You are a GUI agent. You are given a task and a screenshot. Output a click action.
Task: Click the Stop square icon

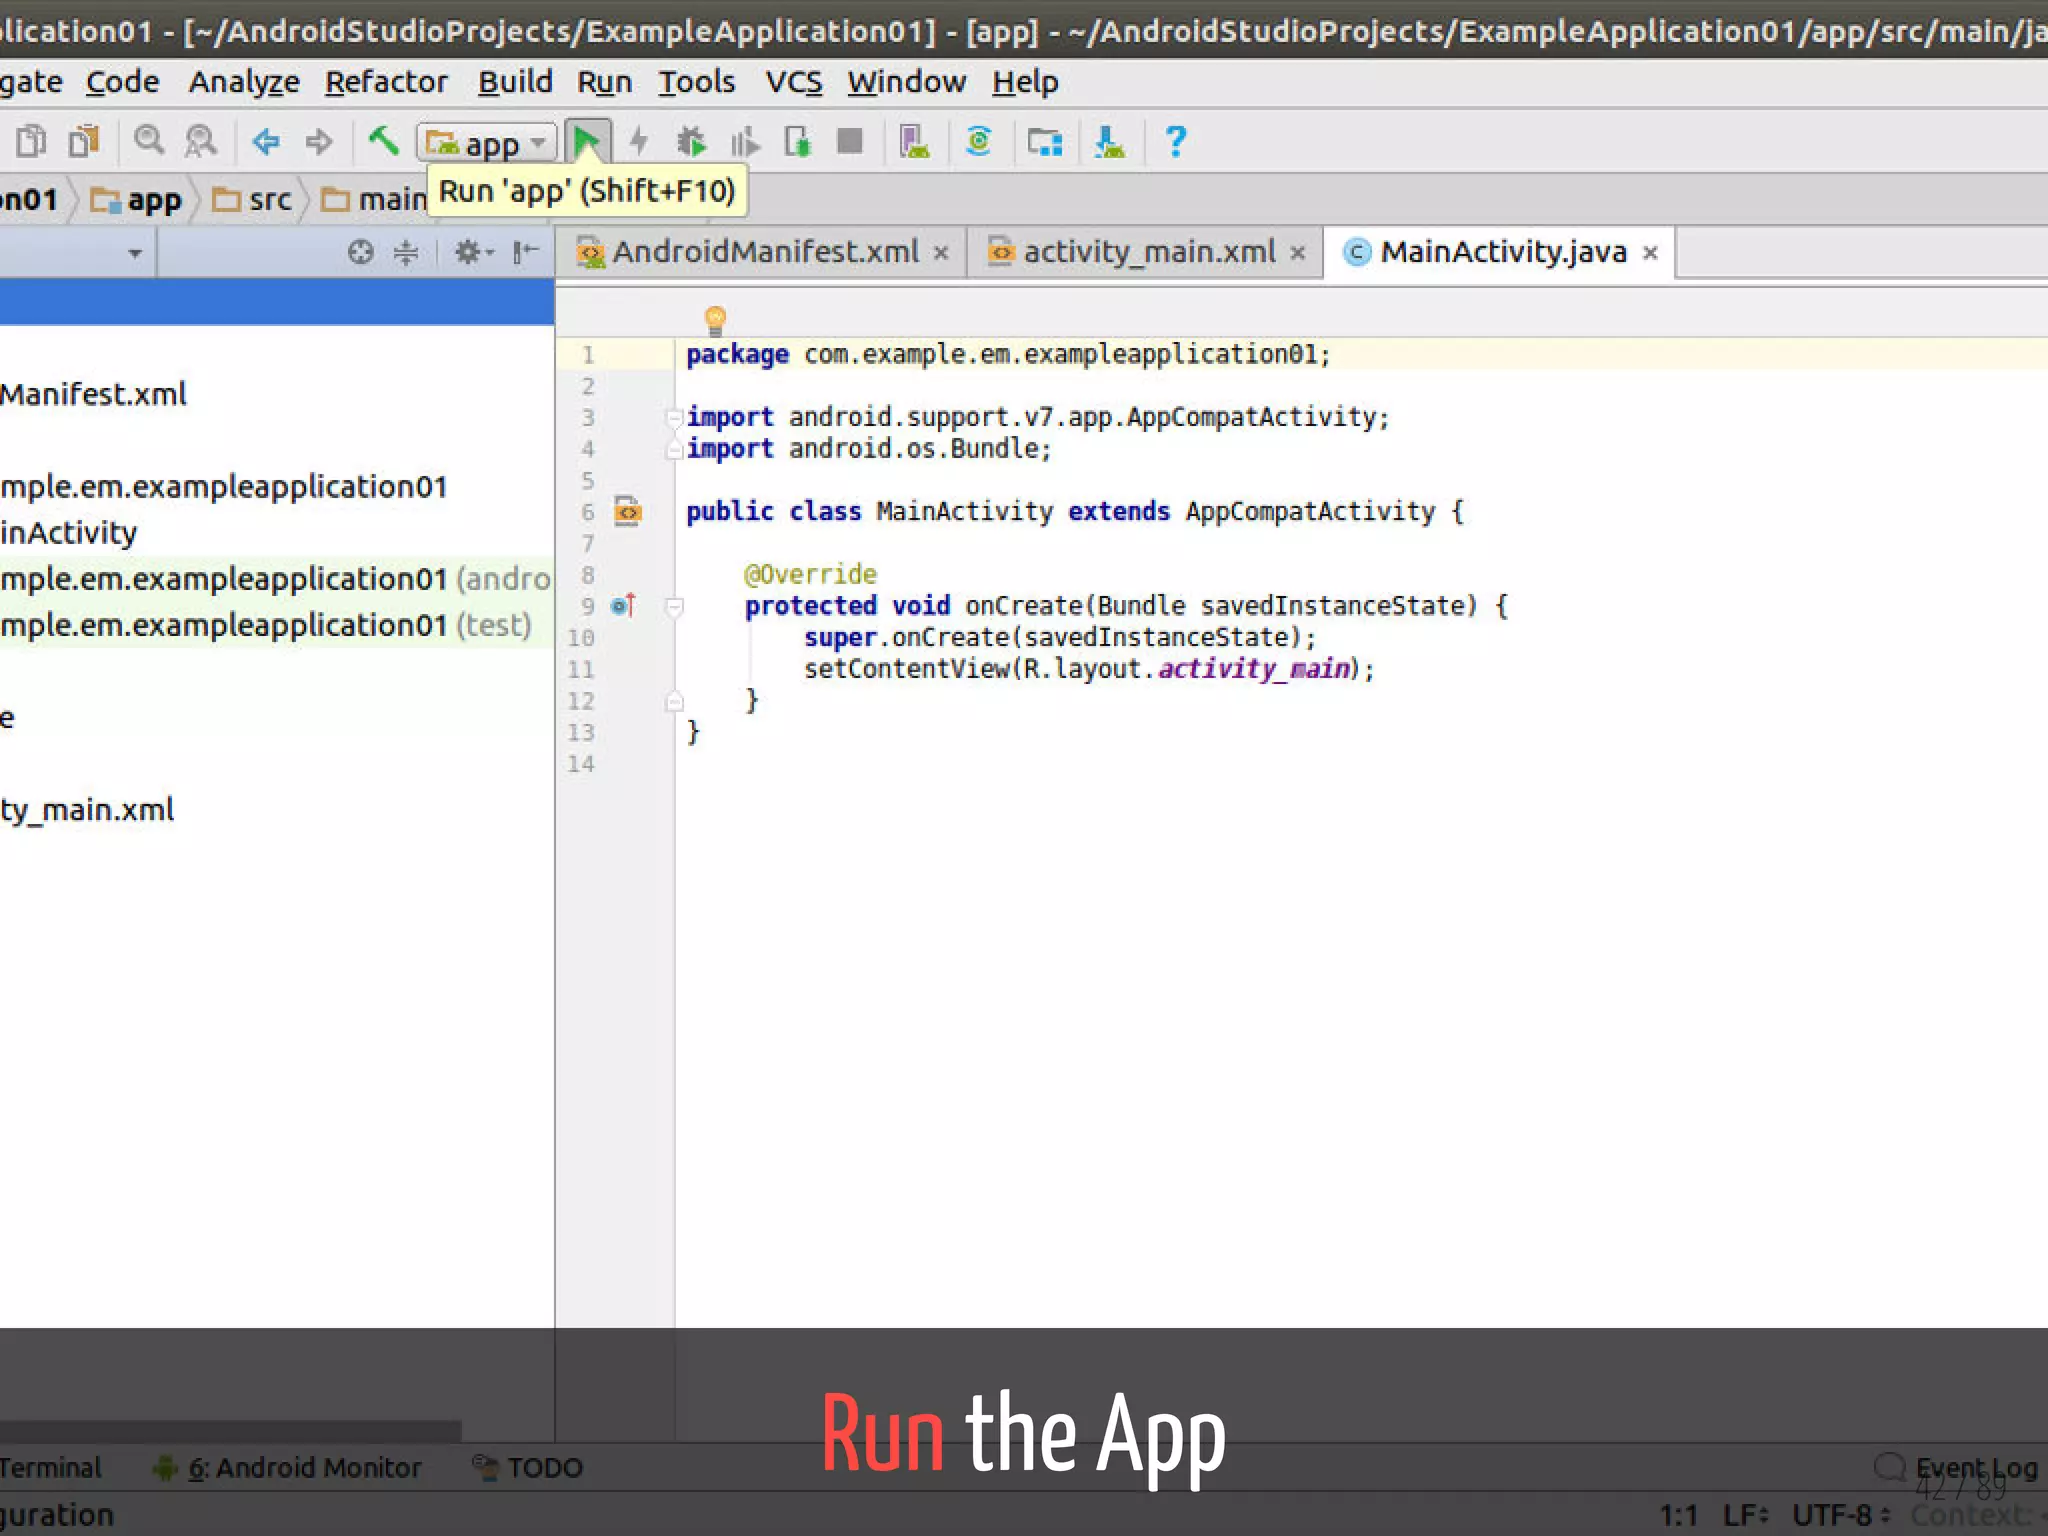tap(850, 142)
